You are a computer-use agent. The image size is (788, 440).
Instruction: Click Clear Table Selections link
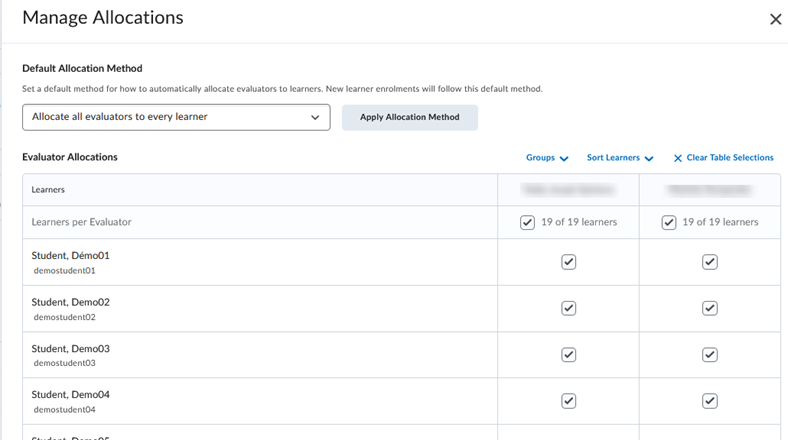coord(729,158)
